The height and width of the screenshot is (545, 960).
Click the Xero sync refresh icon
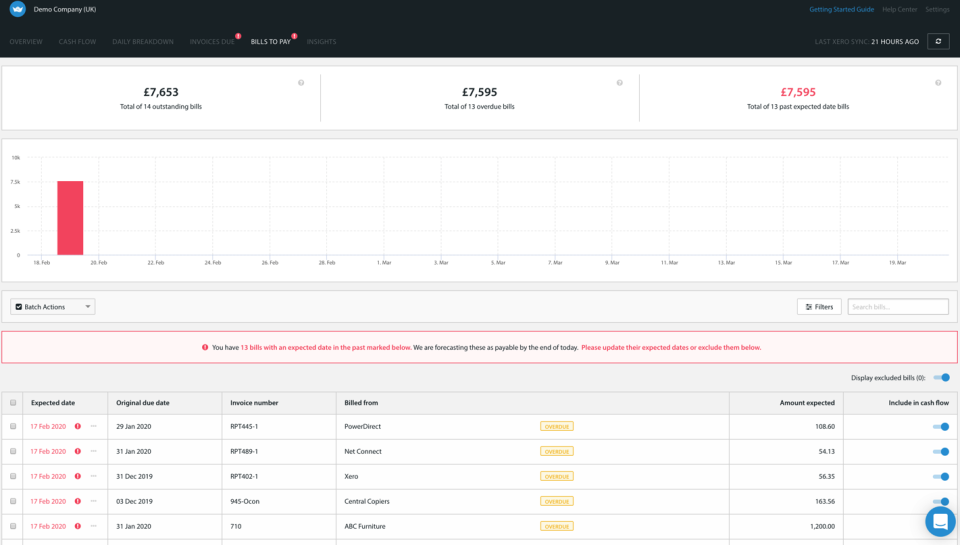tap(938, 41)
